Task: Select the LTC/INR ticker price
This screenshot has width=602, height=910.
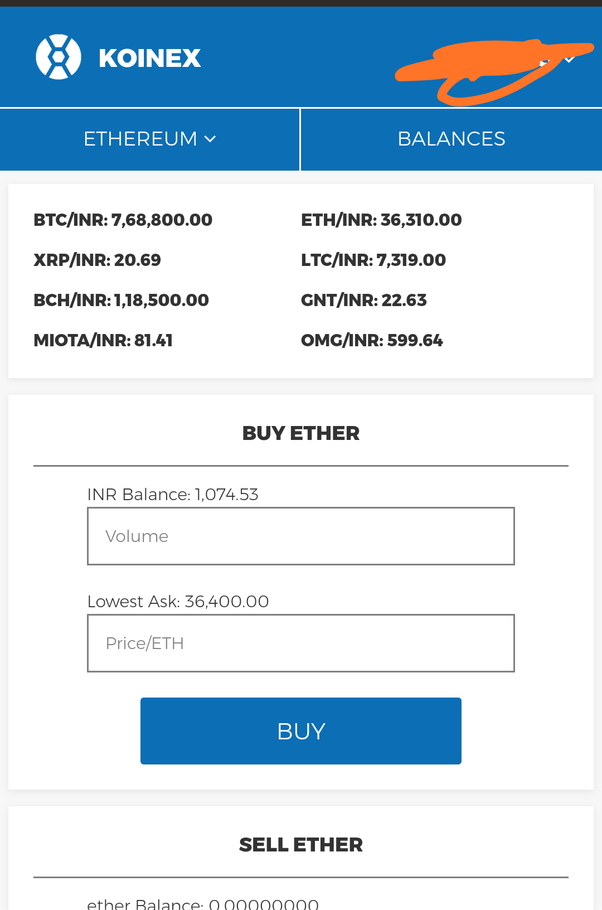Action: [x=373, y=260]
